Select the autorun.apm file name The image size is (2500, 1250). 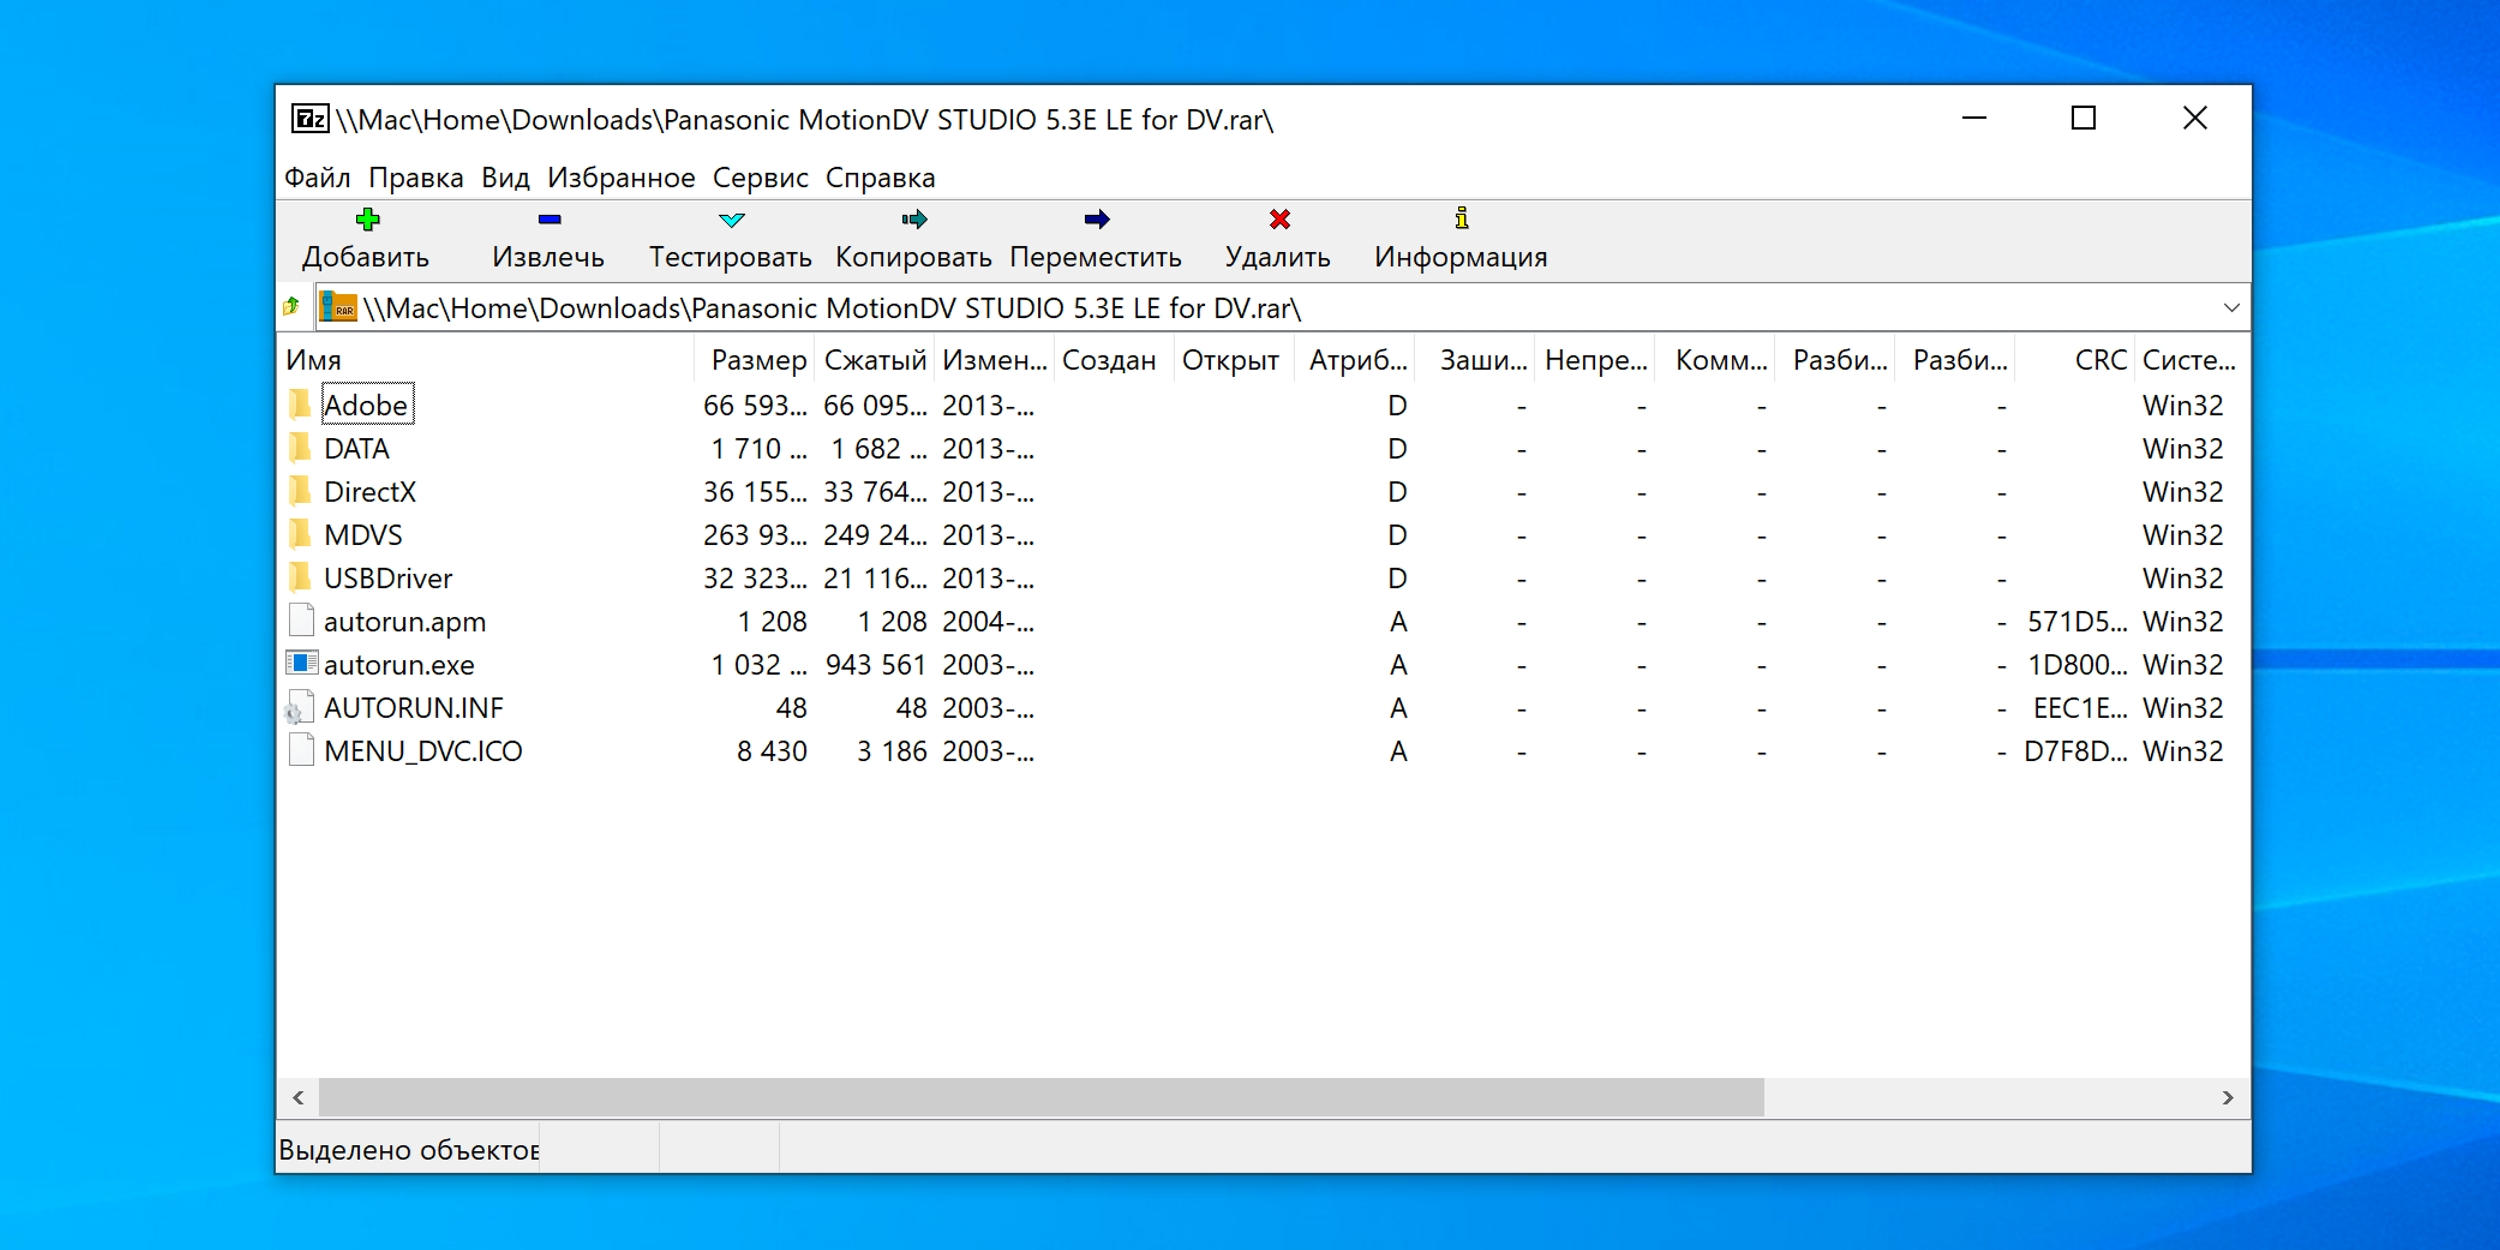405,622
